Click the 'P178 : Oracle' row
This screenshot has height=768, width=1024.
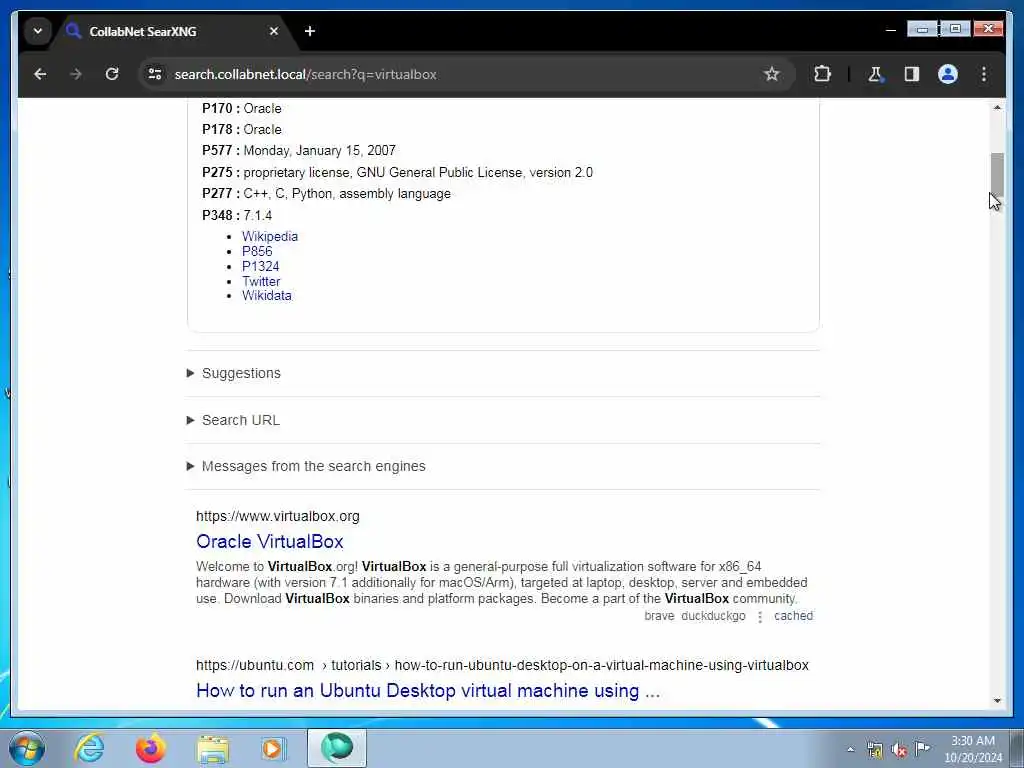242,129
